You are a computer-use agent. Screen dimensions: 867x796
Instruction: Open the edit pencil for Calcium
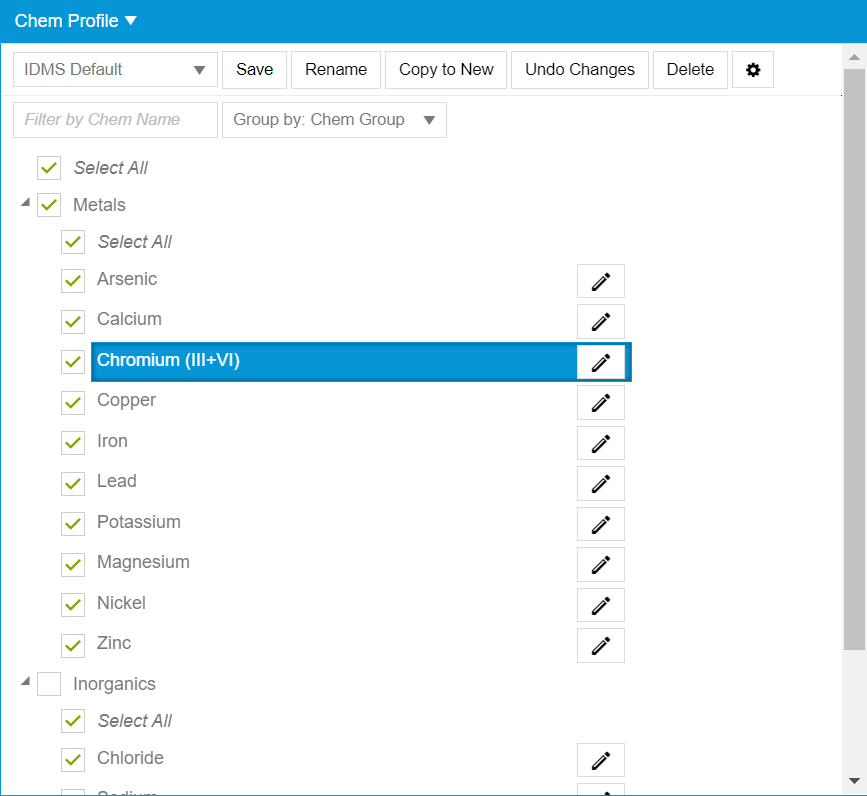pyautogui.click(x=600, y=321)
